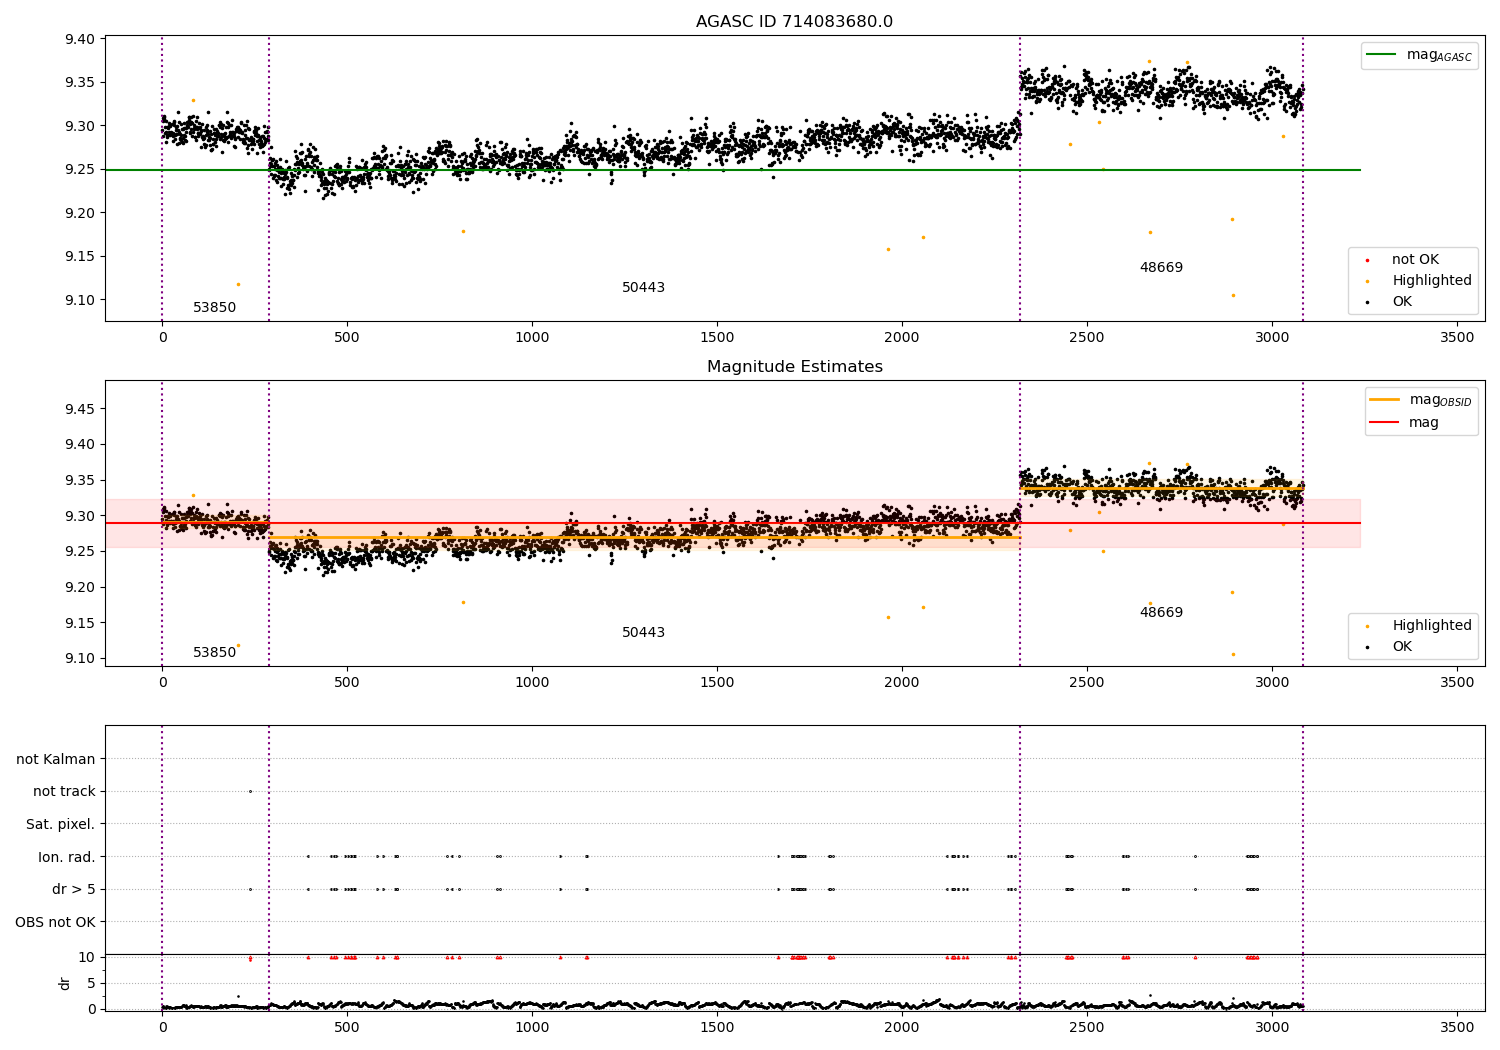The height and width of the screenshot is (1050, 1500).
Task: Click the 'Magnitude Estimates' plot title
Action: coord(794,367)
